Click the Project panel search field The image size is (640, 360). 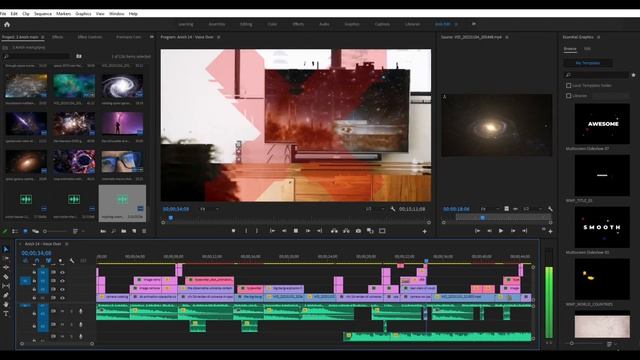point(36,56)
